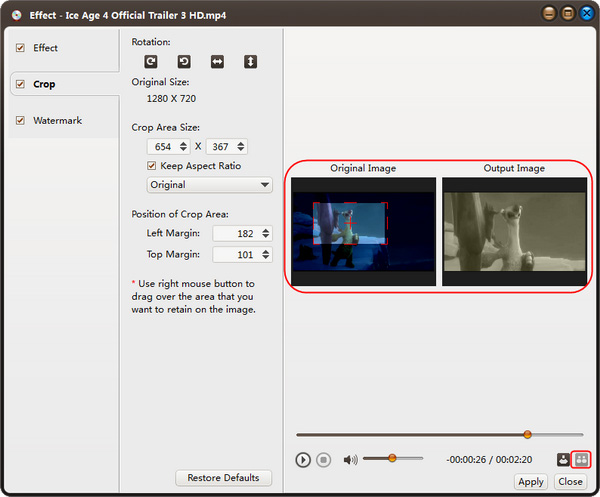Click the volume slider handle

click(x=392, y=458)
